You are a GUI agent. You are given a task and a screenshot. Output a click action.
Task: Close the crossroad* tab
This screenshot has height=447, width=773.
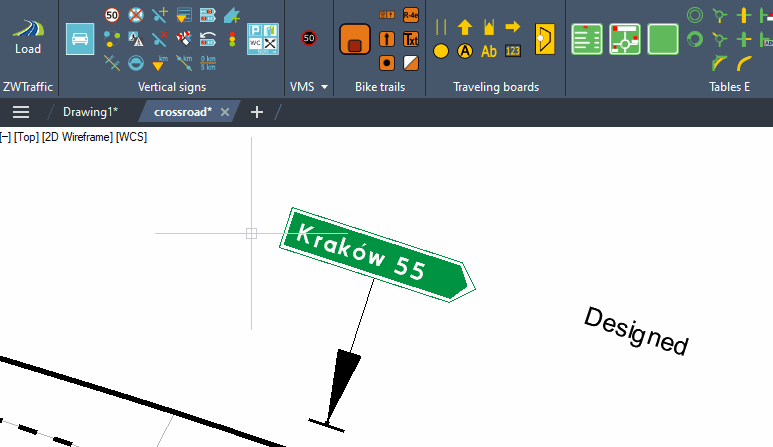pyautogui.click(x=225, y=112)
